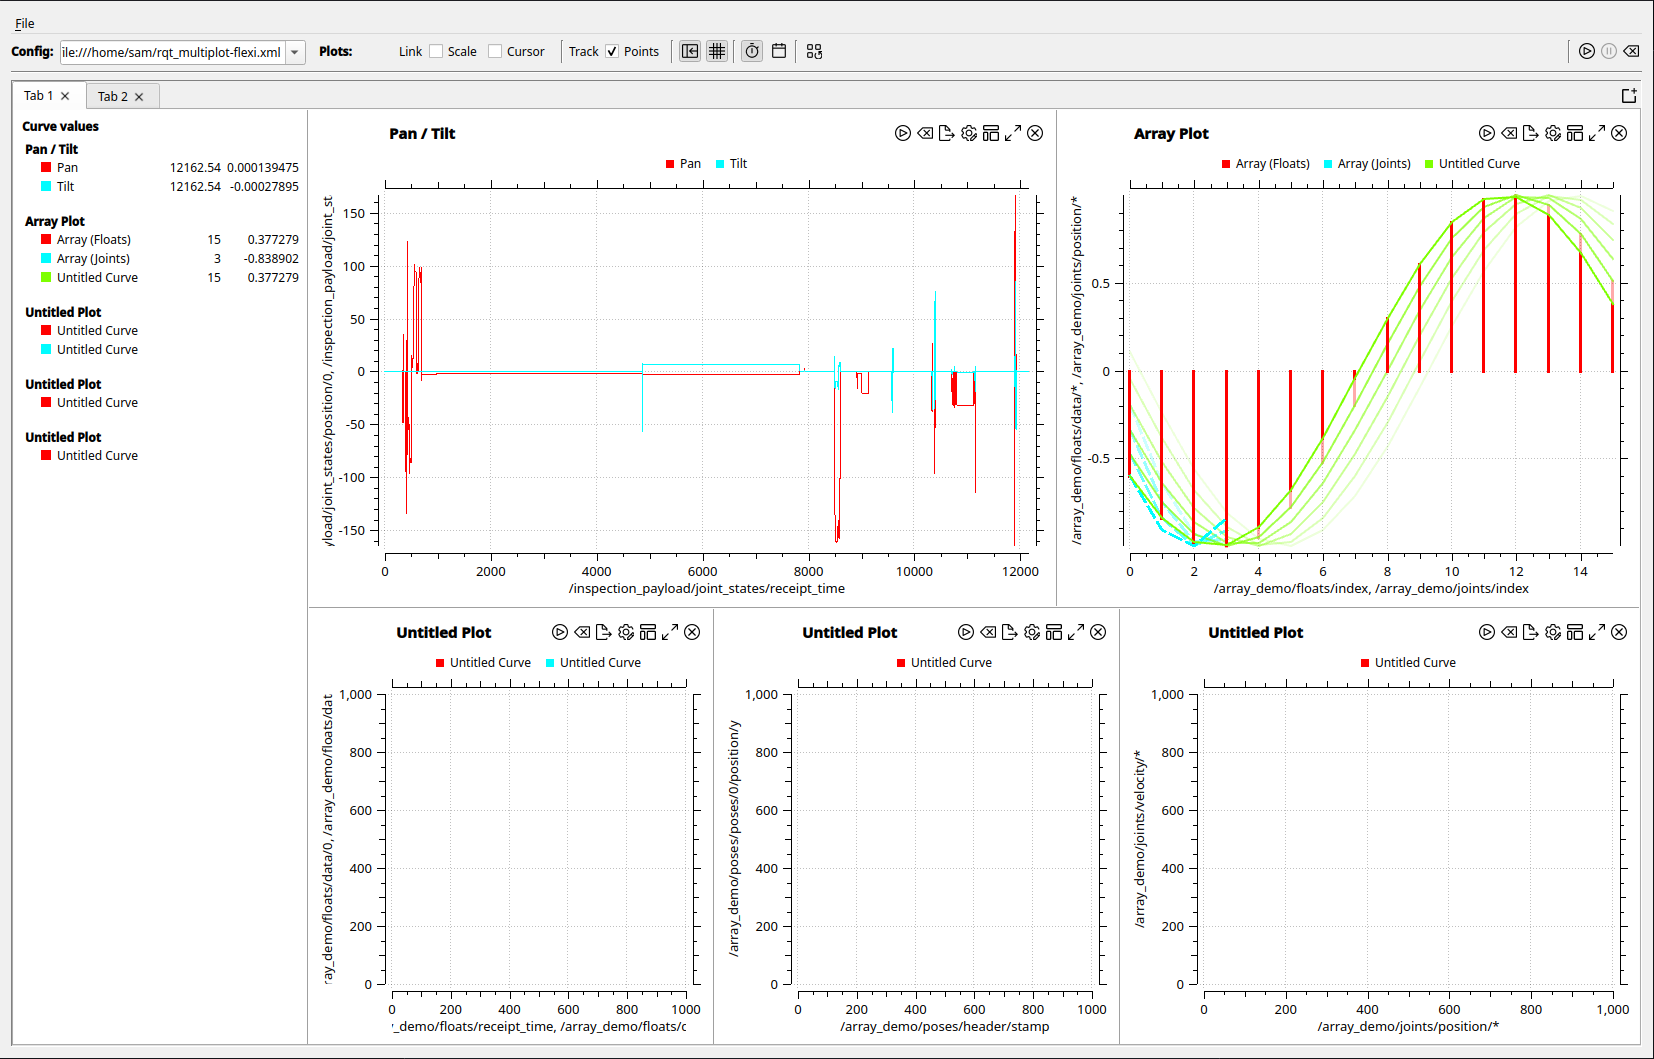The width and height of the screenshot is (1654, 1059).
Task: Remove the Array Plot
Action: [x=1620, y=133]
